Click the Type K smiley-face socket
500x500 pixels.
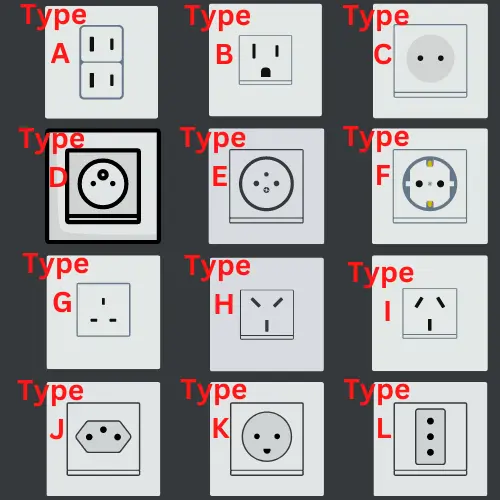(267, 439)
